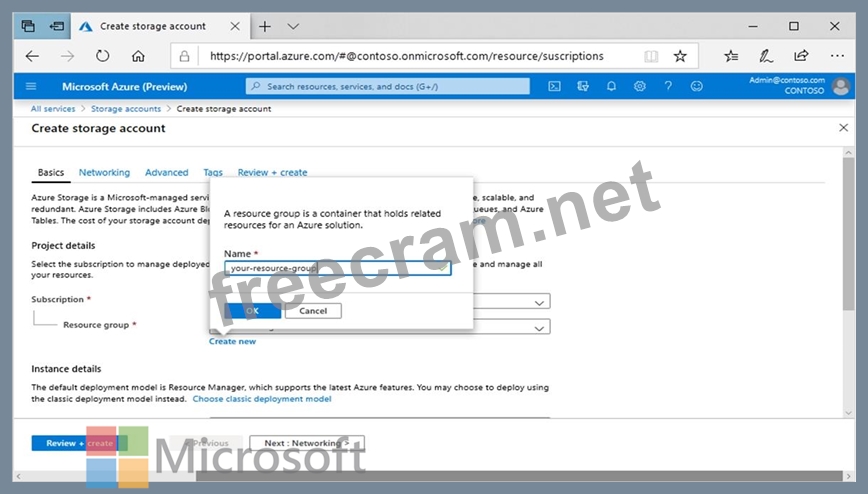Switch to the Networking tab
Viewport: 868px width, 494px height.
pos(104,172)
